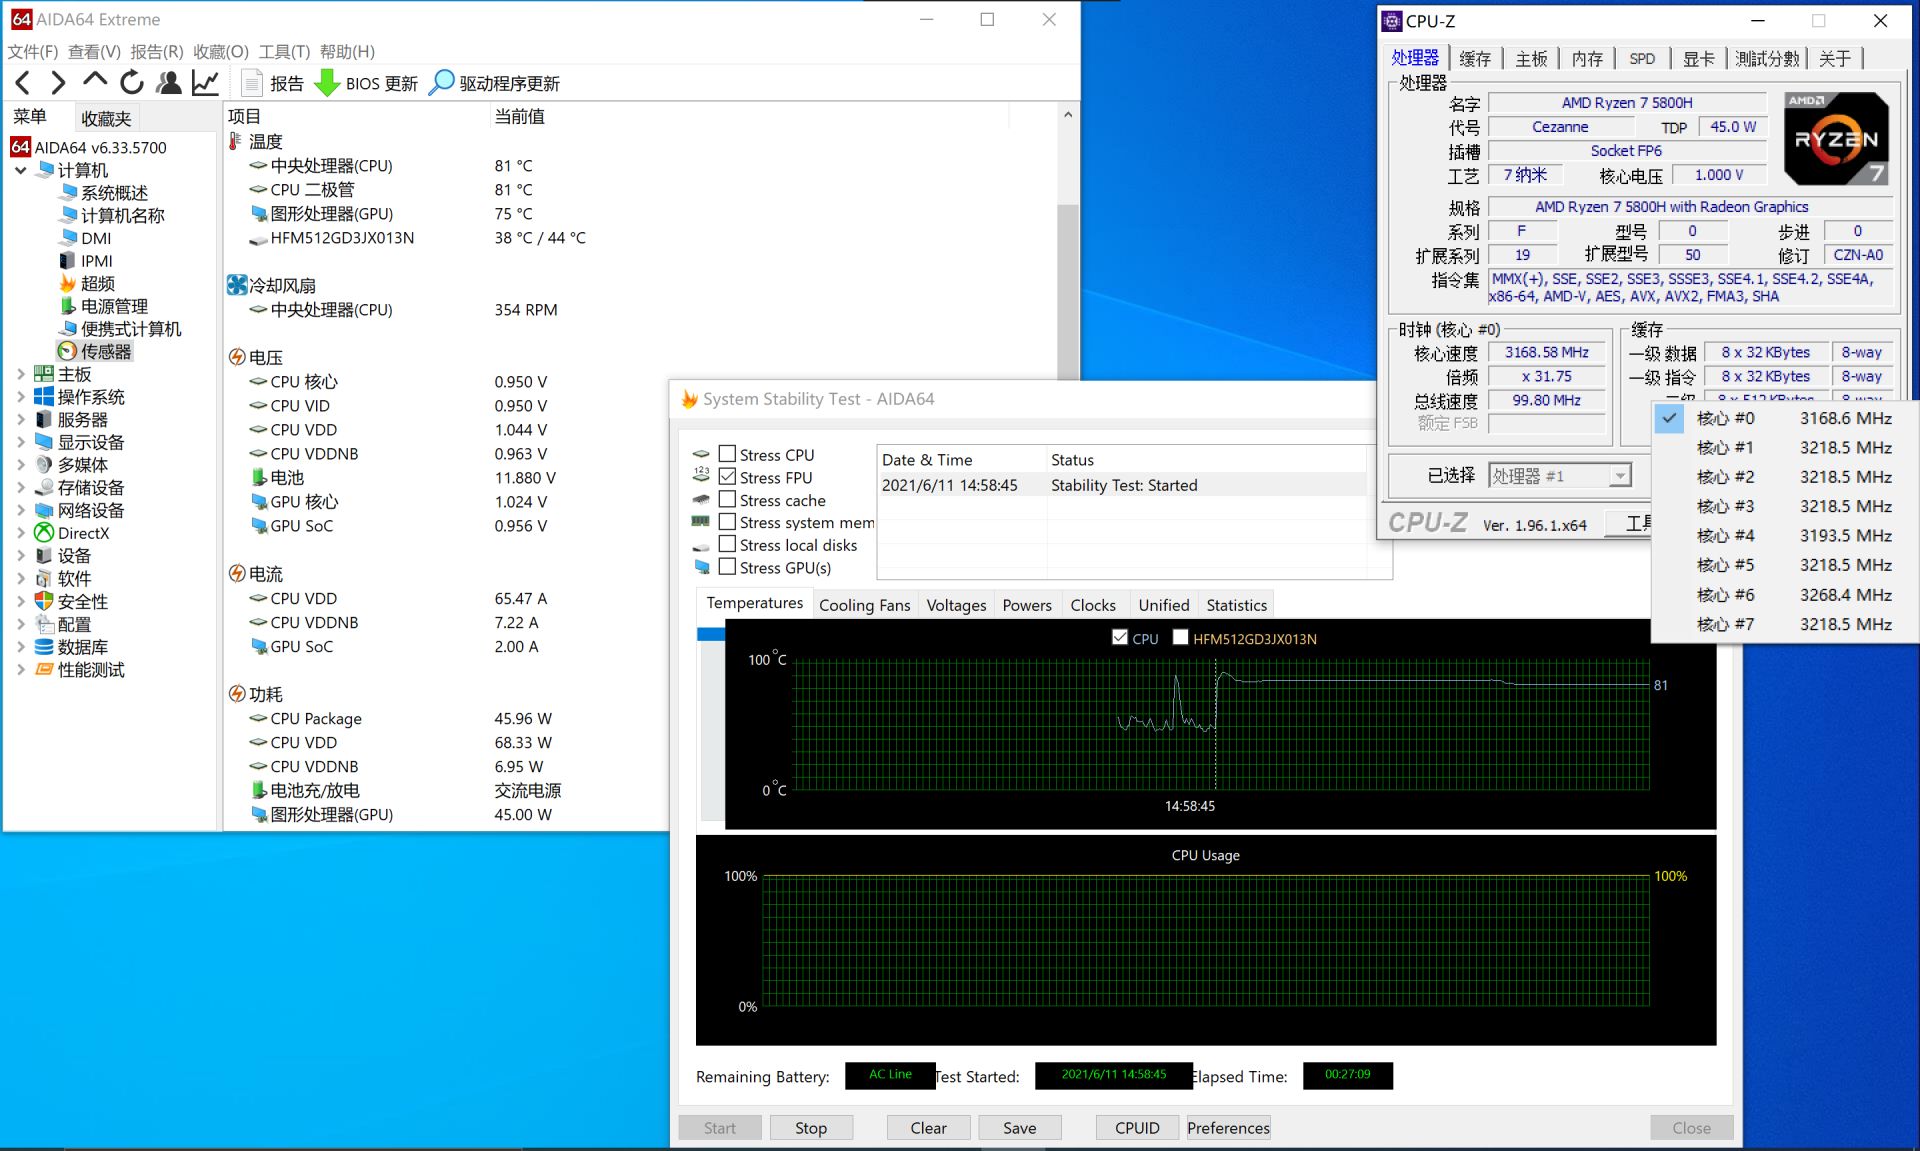Screen dimensions: 1920x1151
Task: Click 驱动程序更新 driver update button
Action: [494, 83]
